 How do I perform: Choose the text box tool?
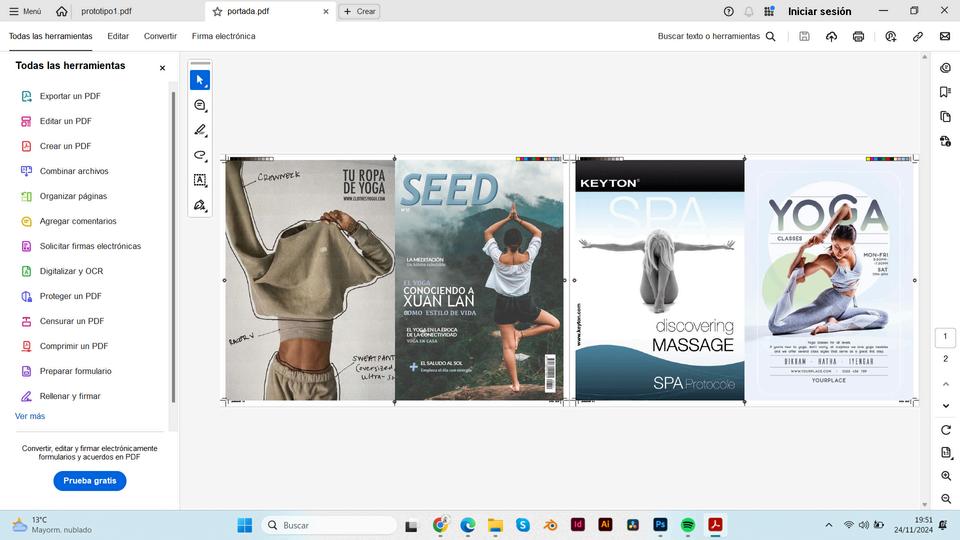(200, 180)
